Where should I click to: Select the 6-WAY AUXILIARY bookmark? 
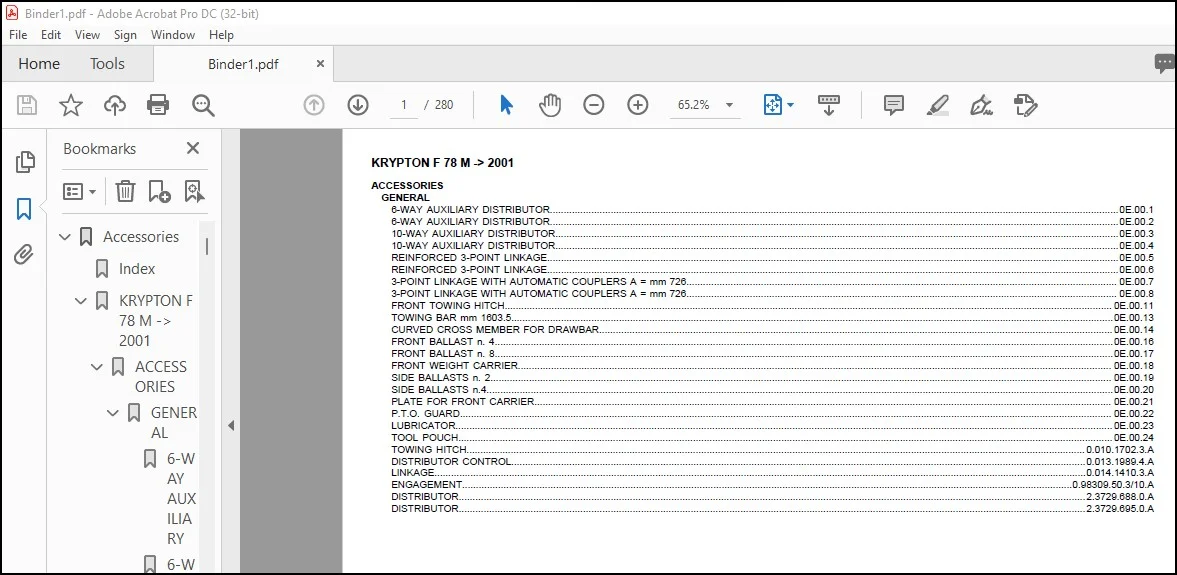pos(181,498)
